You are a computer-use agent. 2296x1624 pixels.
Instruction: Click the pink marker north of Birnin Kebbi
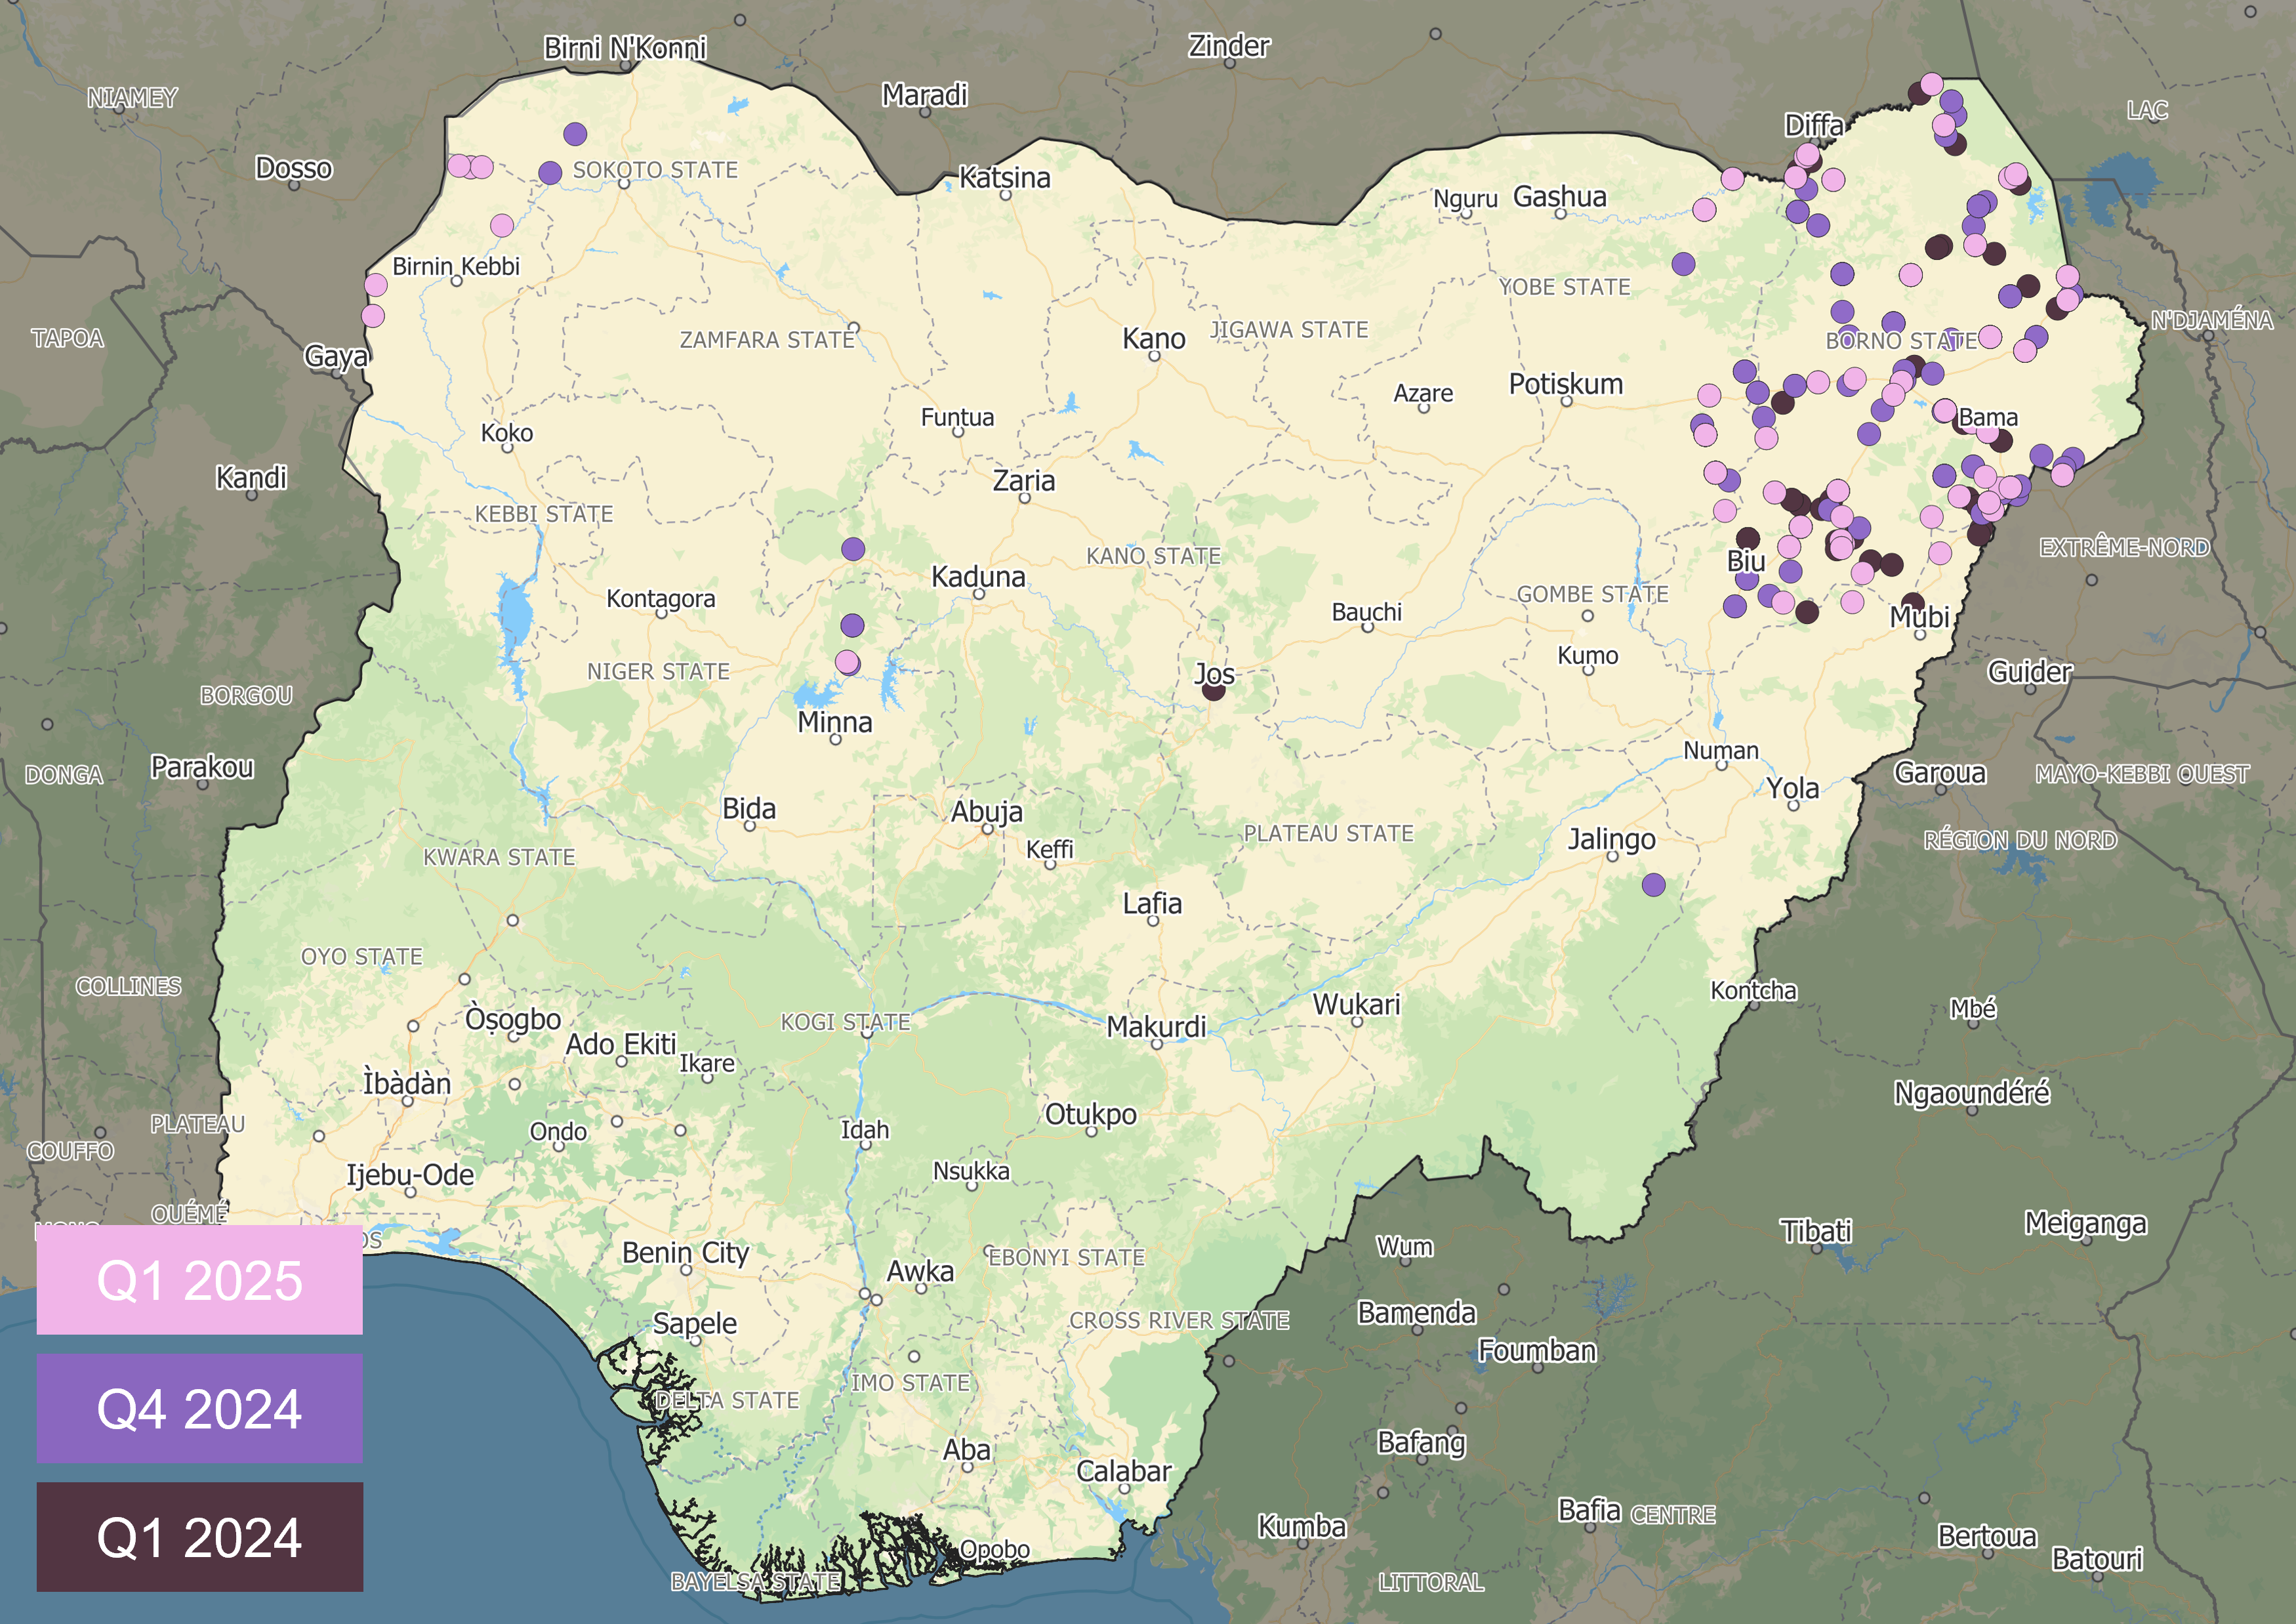pos(502,225)
